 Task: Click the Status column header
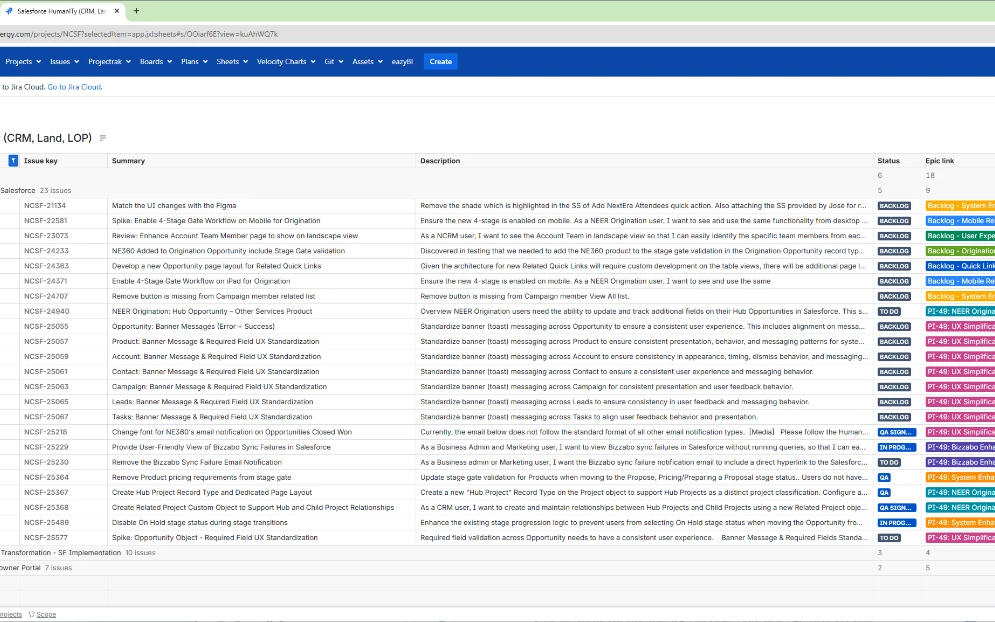coord(888,161)
